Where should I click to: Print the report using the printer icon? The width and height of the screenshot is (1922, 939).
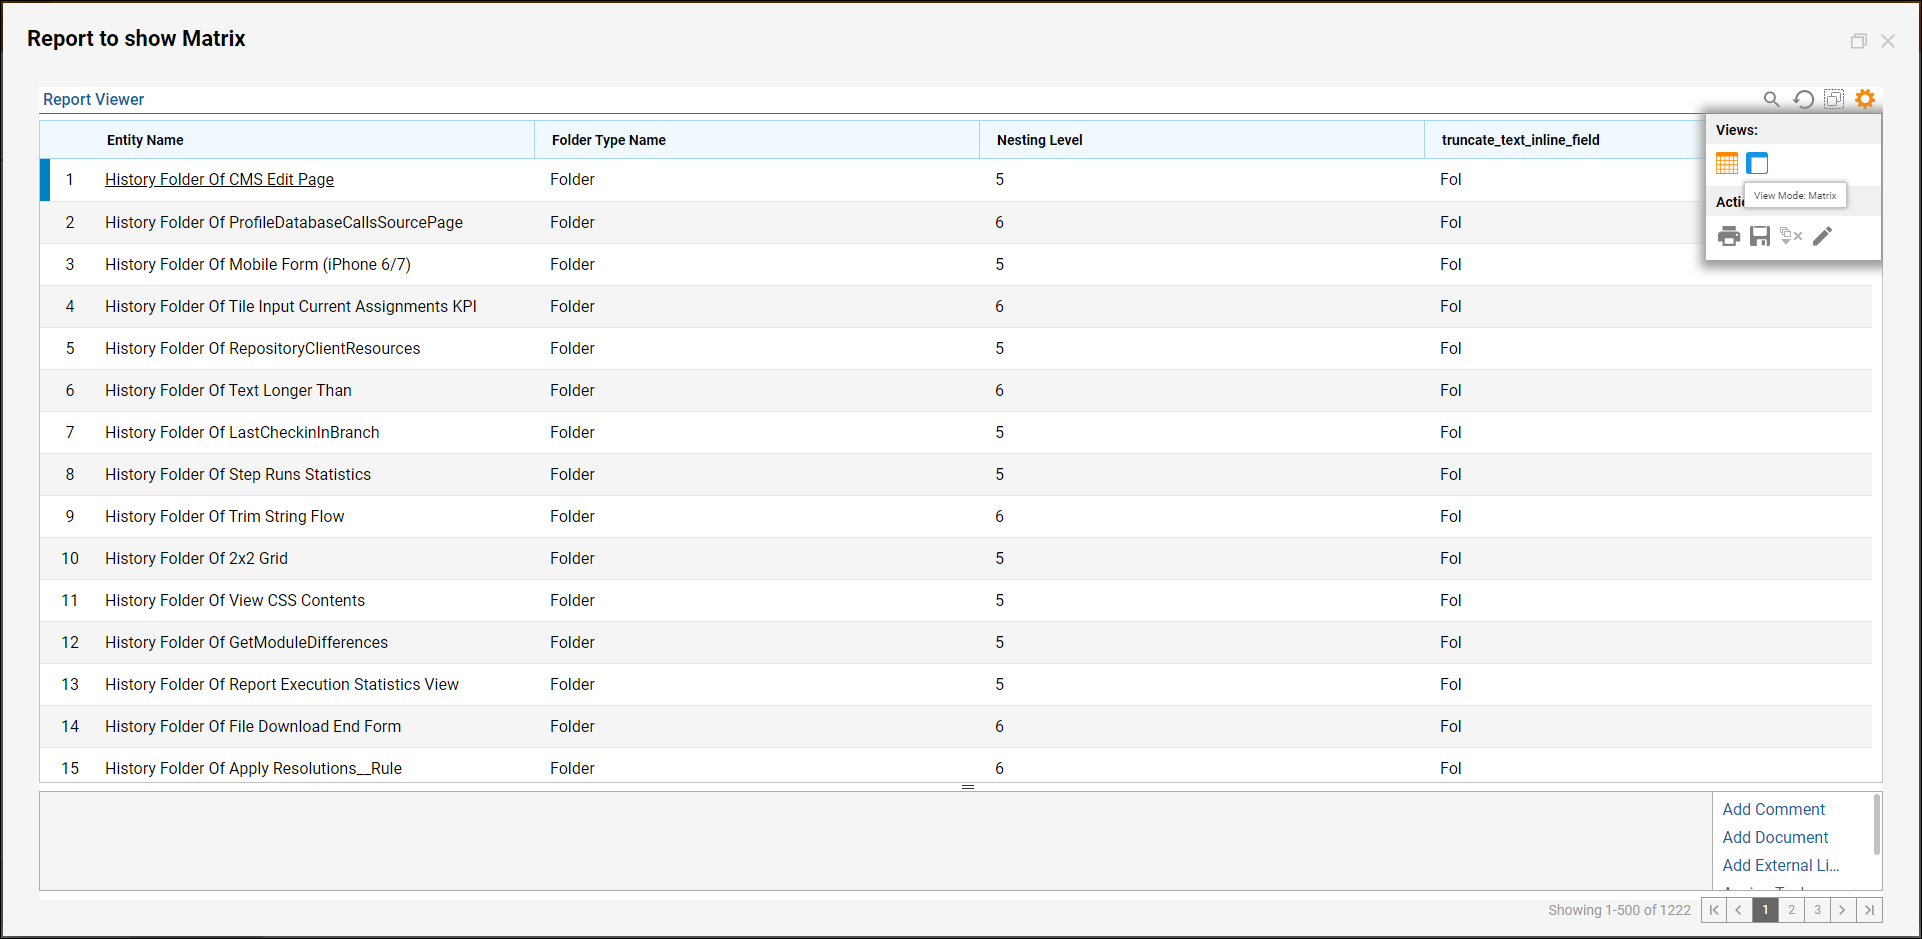(1729, 236)
